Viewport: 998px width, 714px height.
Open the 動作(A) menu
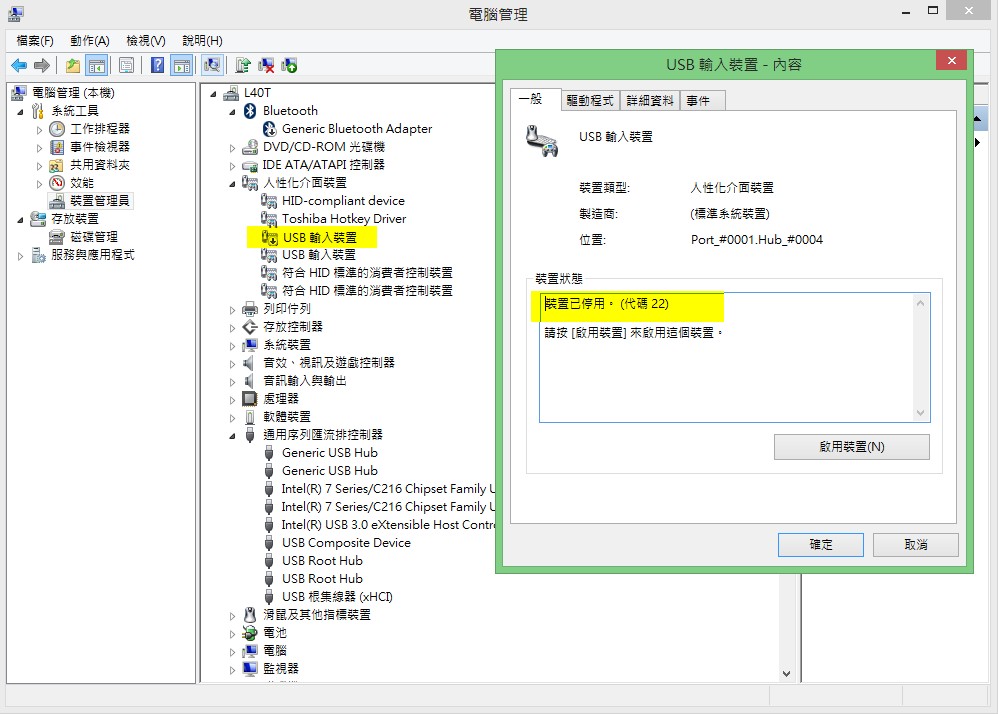click(x=89, y=41)
